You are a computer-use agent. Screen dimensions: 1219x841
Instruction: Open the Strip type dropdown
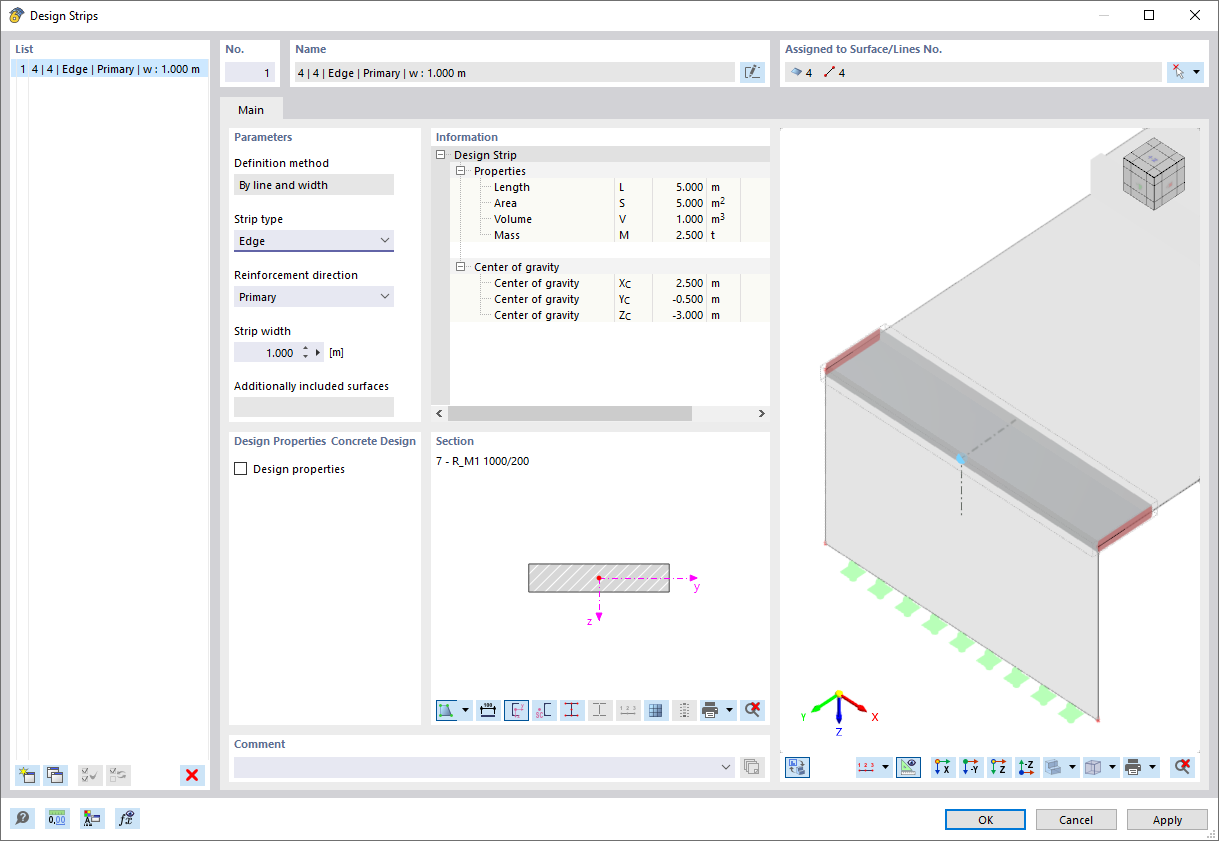(384, 240)
